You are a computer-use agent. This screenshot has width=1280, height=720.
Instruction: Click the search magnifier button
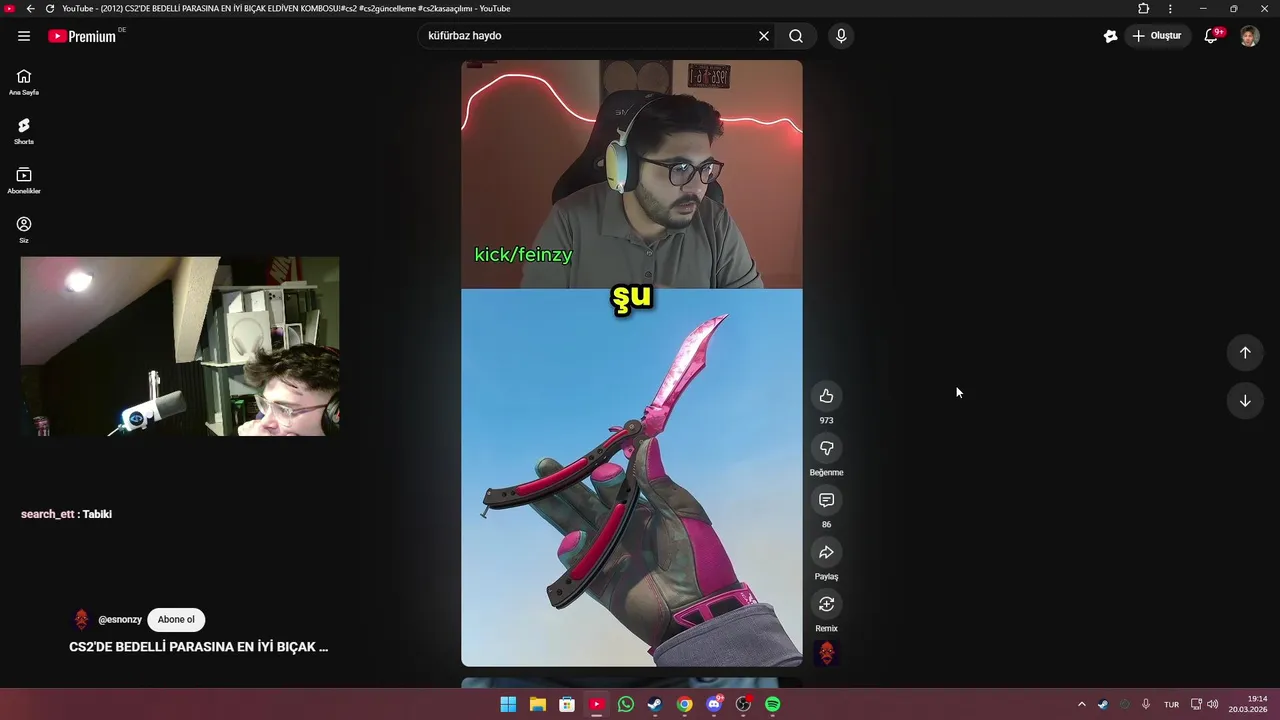point(796,36)
